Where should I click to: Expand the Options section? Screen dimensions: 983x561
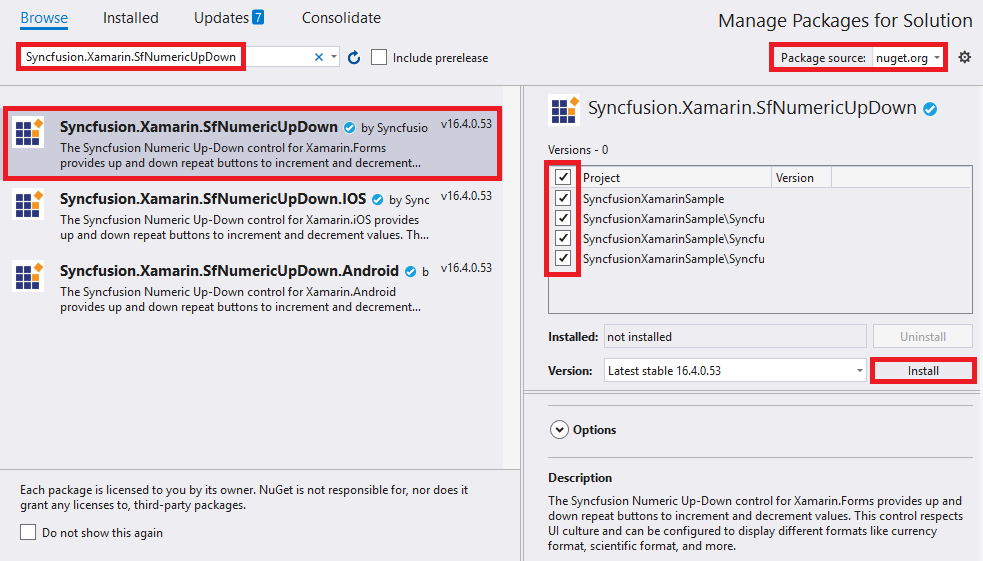pyautogui.click(x=559, y=430)
